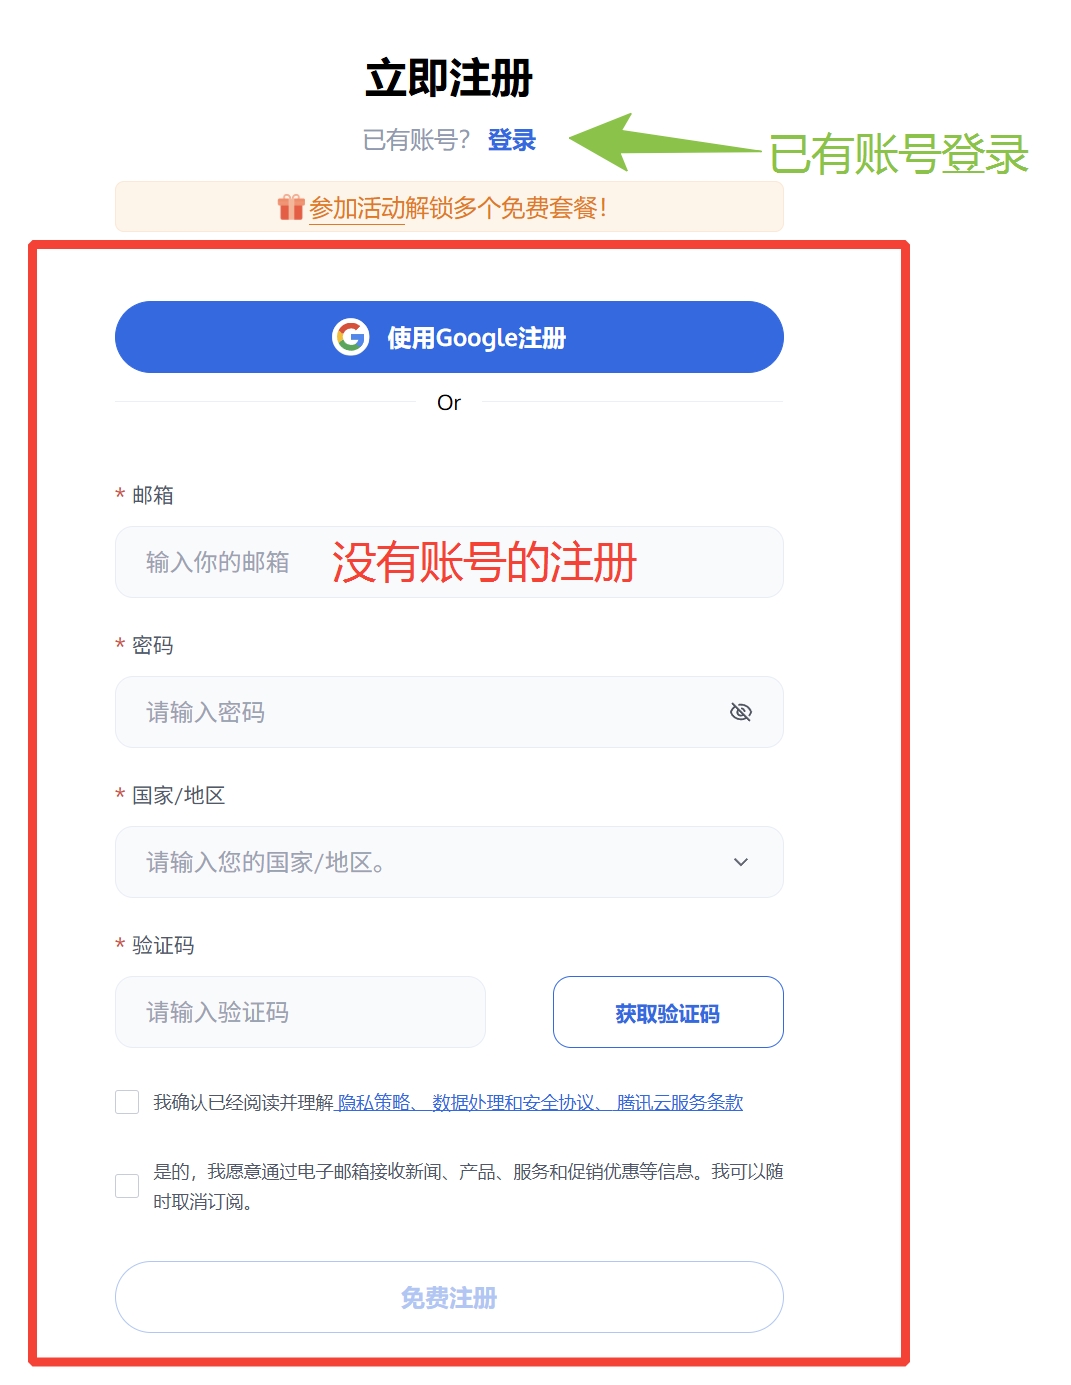Viewport: 1071px width, 1385px height.
Task: Select the 国家/地区 combo box
Action: click(449, 862)
